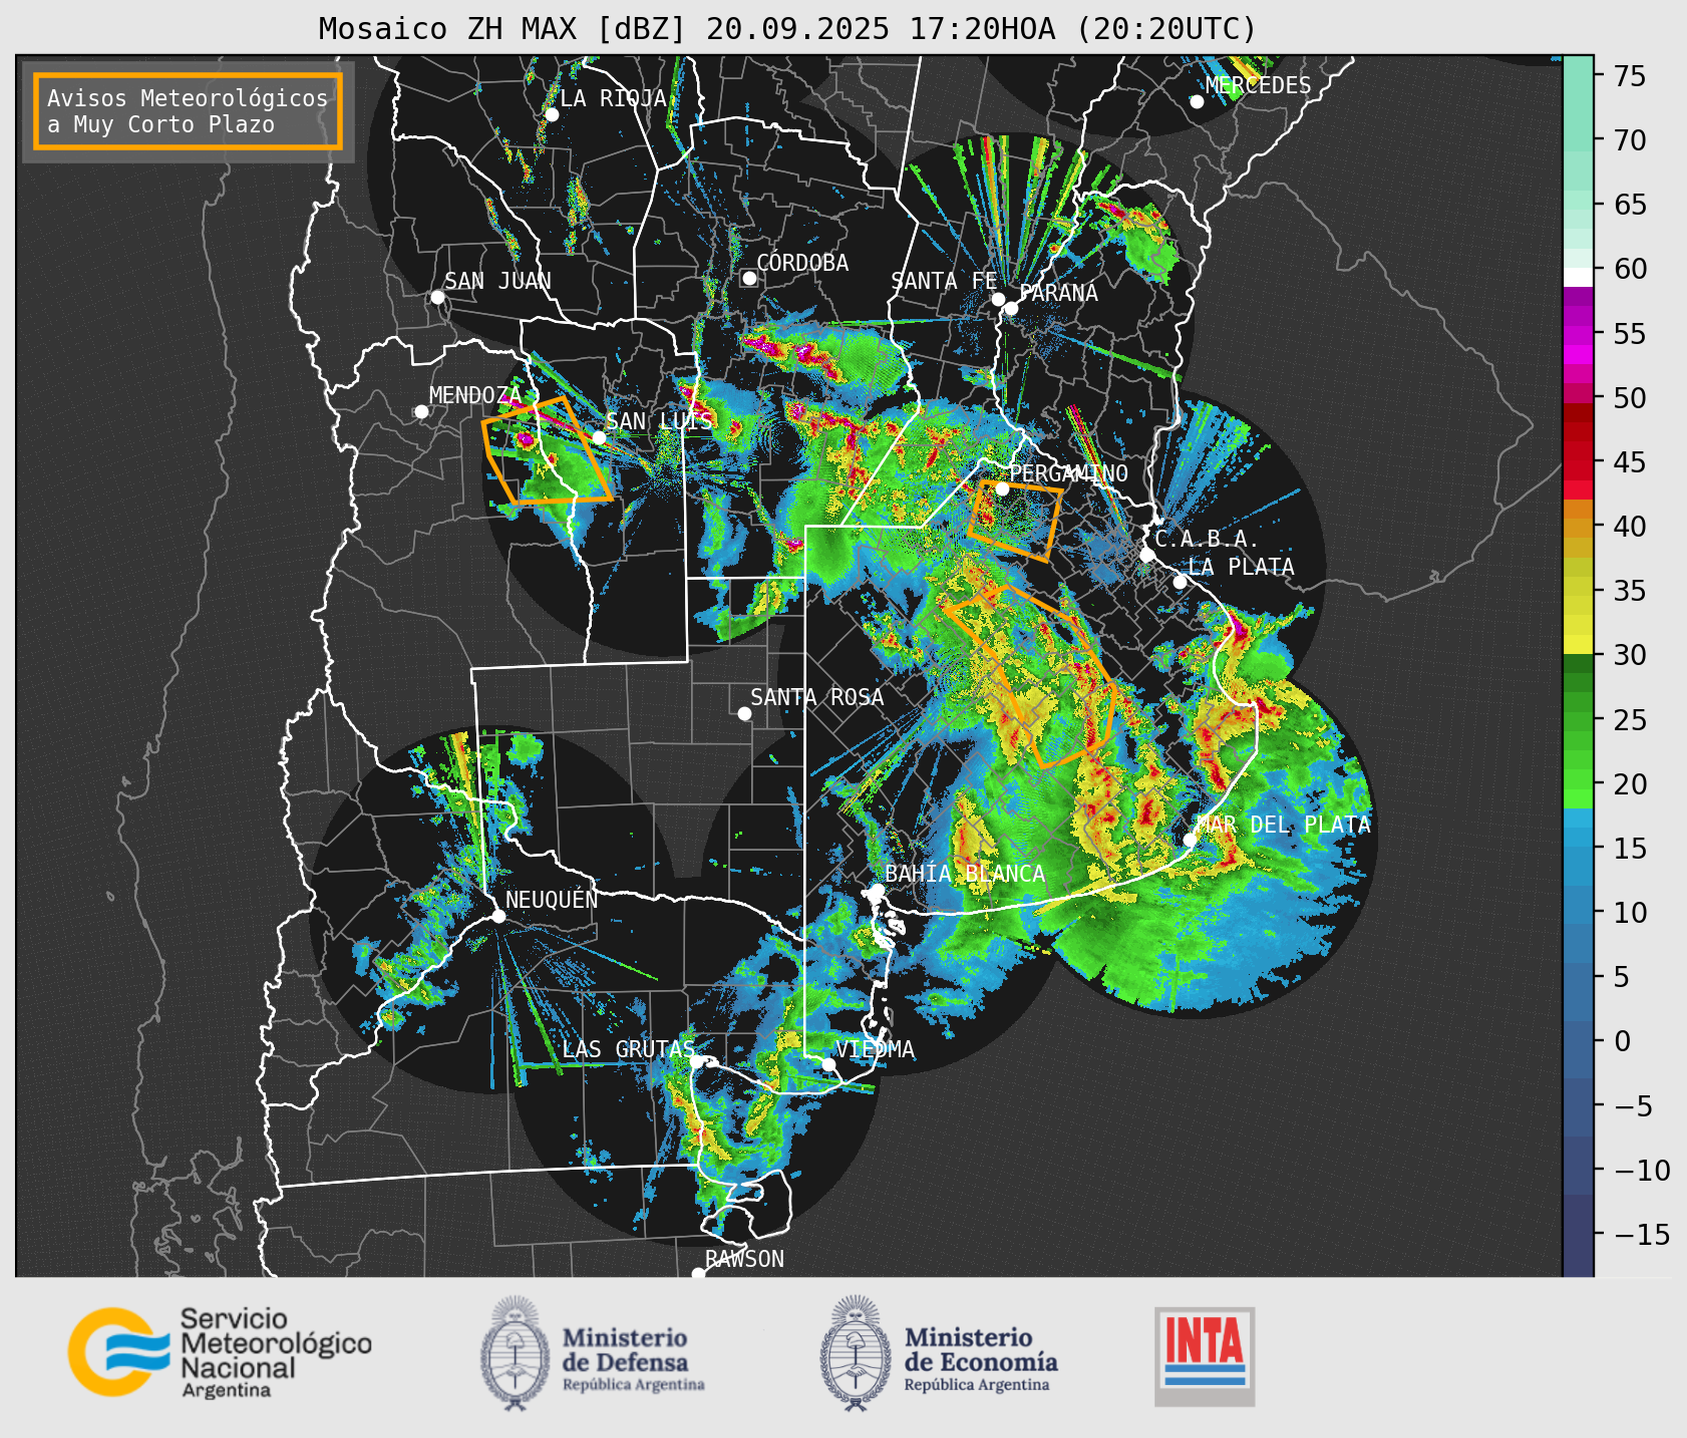Click the orange warning polygon near Pergamino

pyautogui.click(x=1014, y=520)
